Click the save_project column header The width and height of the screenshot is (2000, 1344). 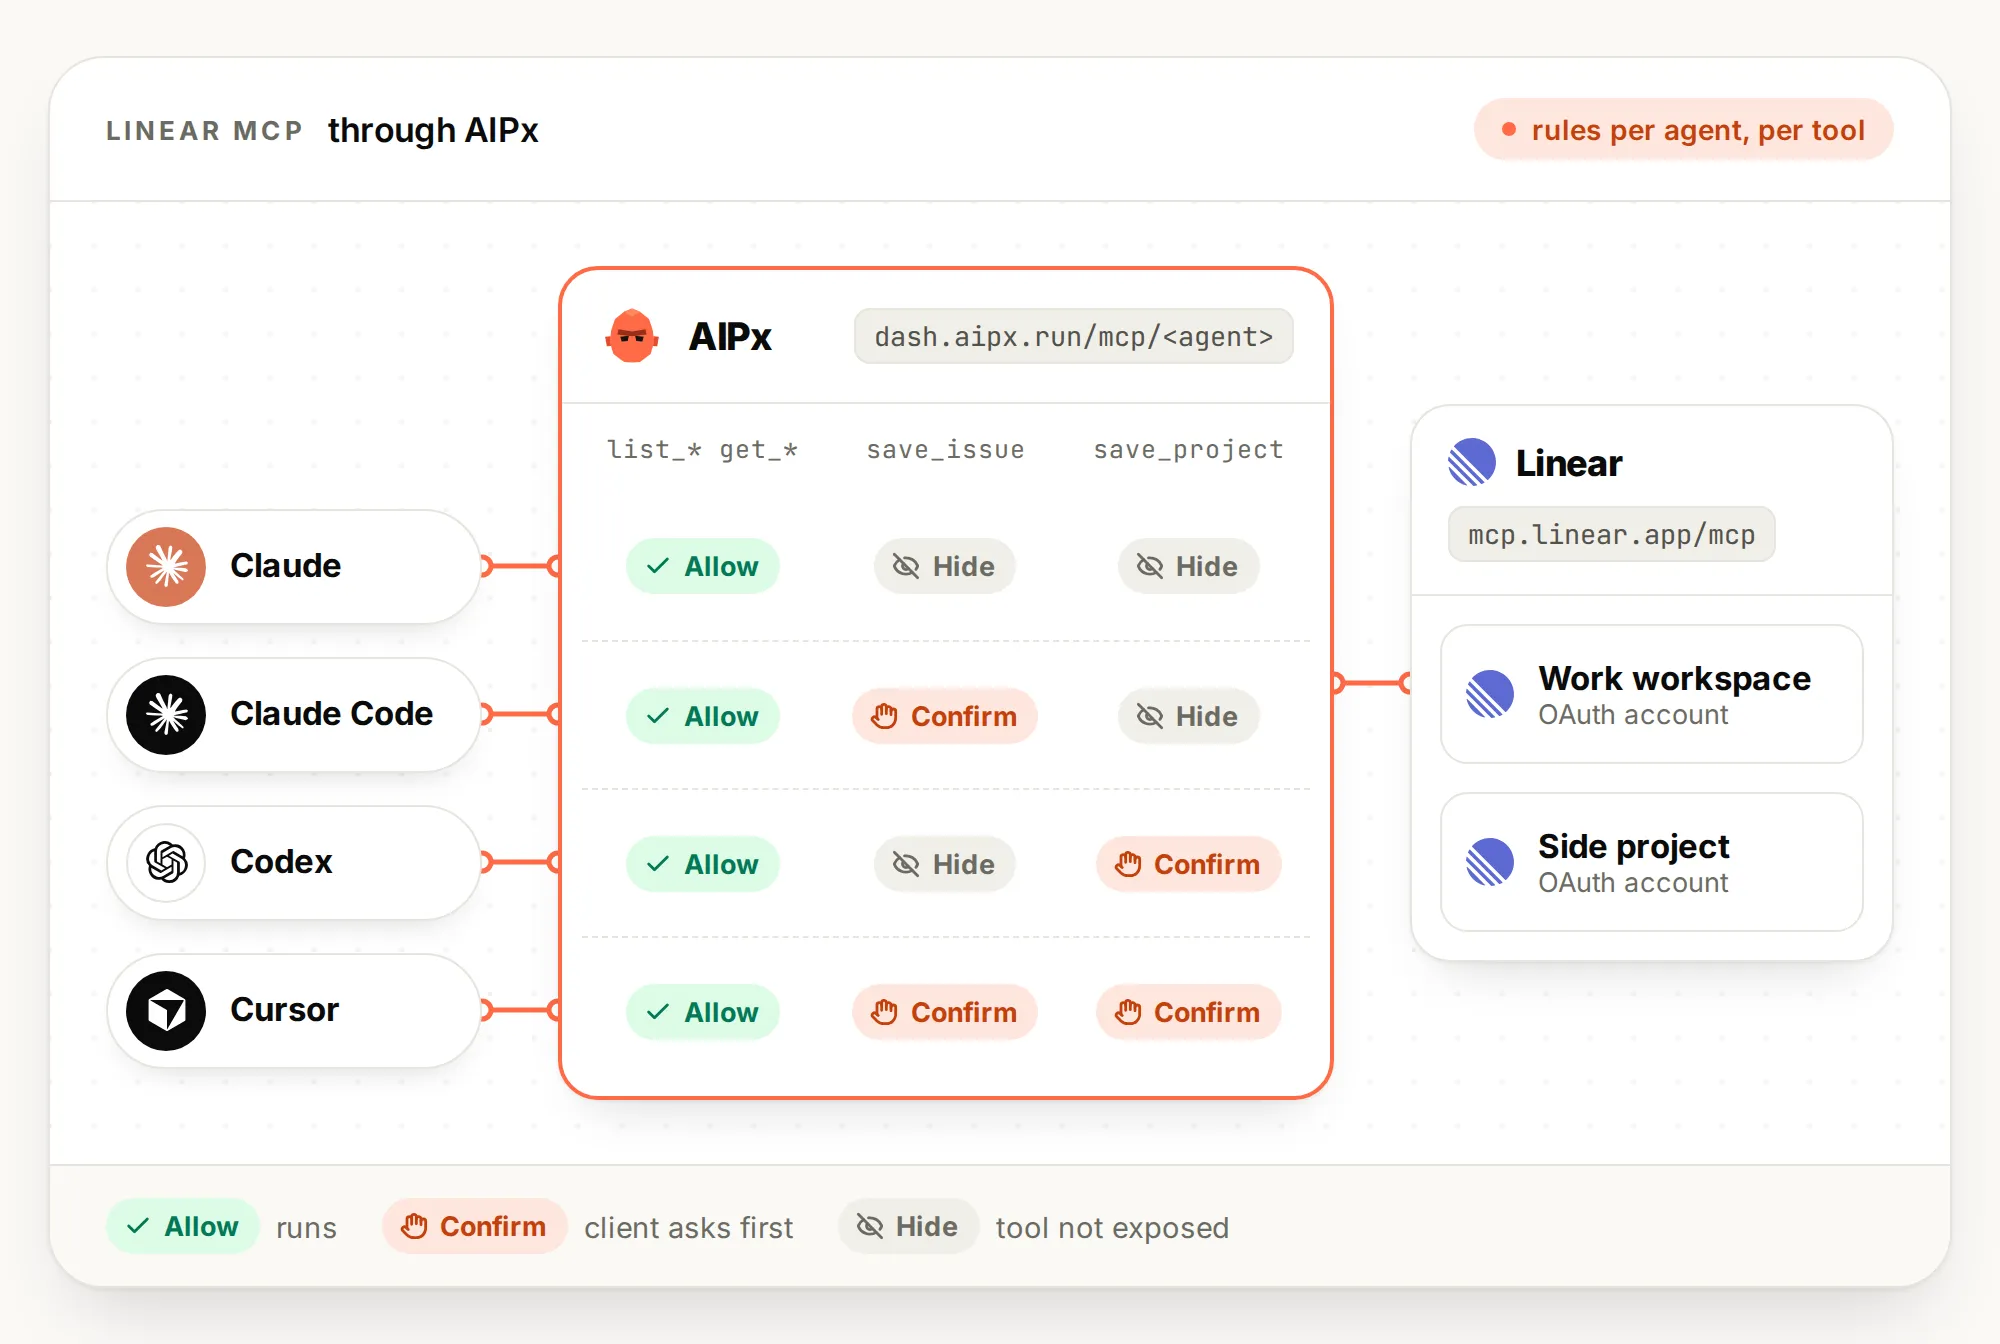(x=1188, y=450)
